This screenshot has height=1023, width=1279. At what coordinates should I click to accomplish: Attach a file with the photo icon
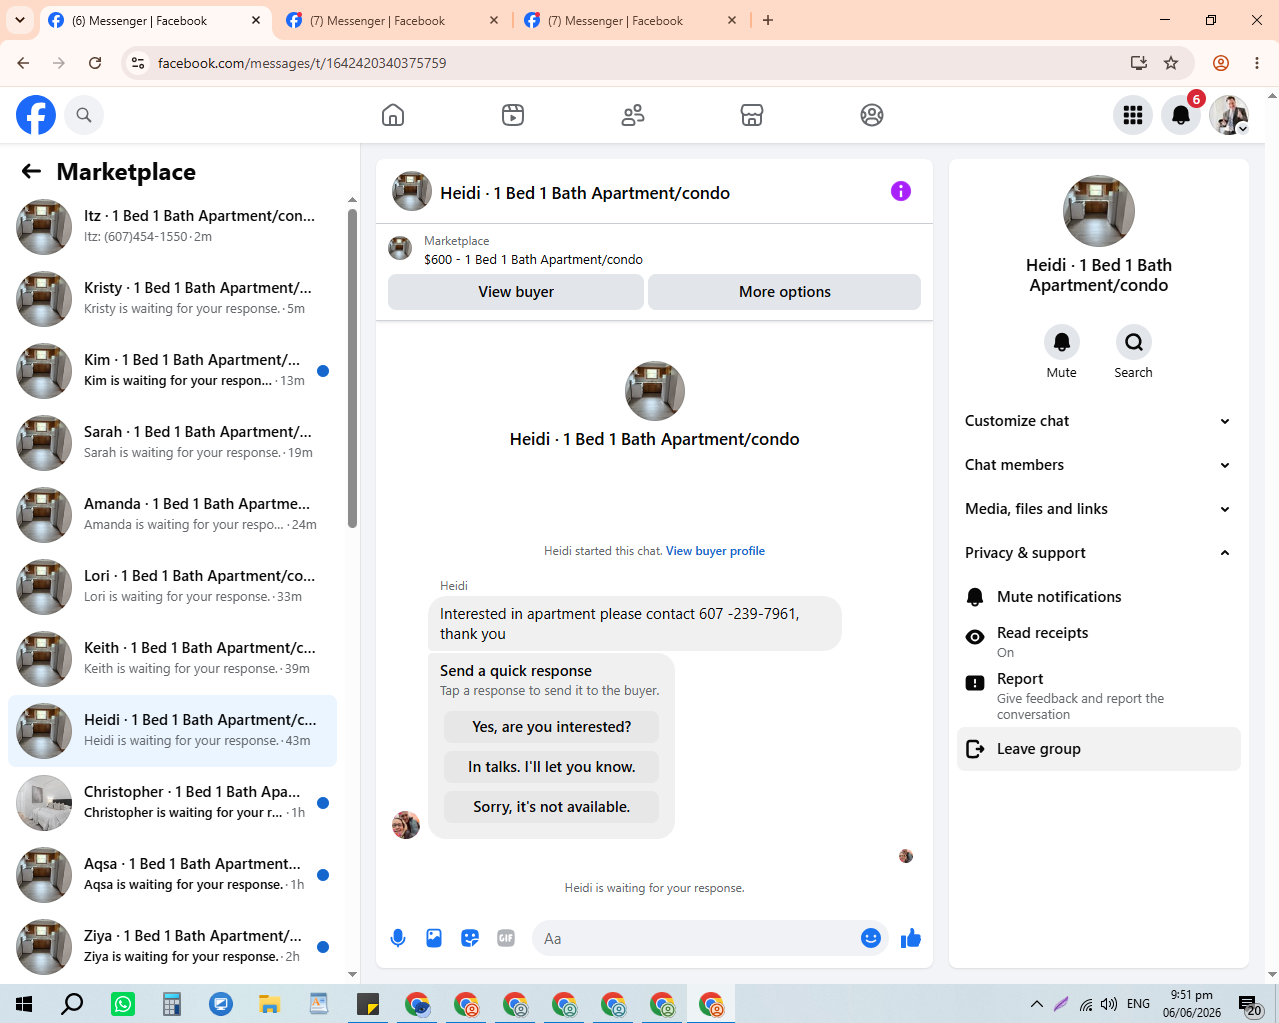coord(434,938)
